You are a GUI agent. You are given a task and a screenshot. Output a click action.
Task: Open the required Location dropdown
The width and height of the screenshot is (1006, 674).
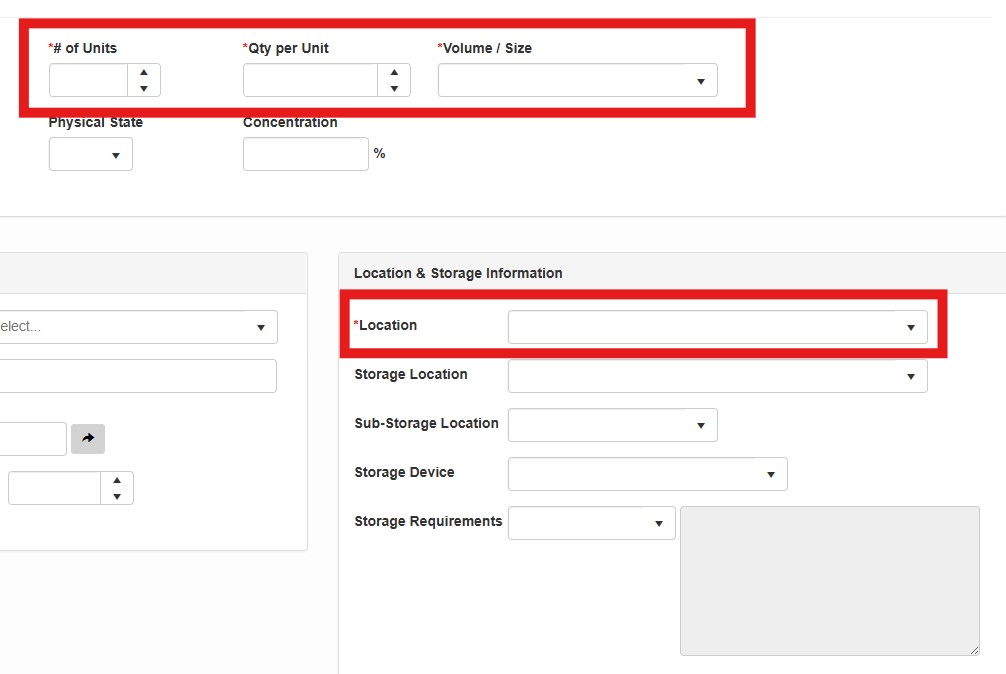(x=717, y=327)
